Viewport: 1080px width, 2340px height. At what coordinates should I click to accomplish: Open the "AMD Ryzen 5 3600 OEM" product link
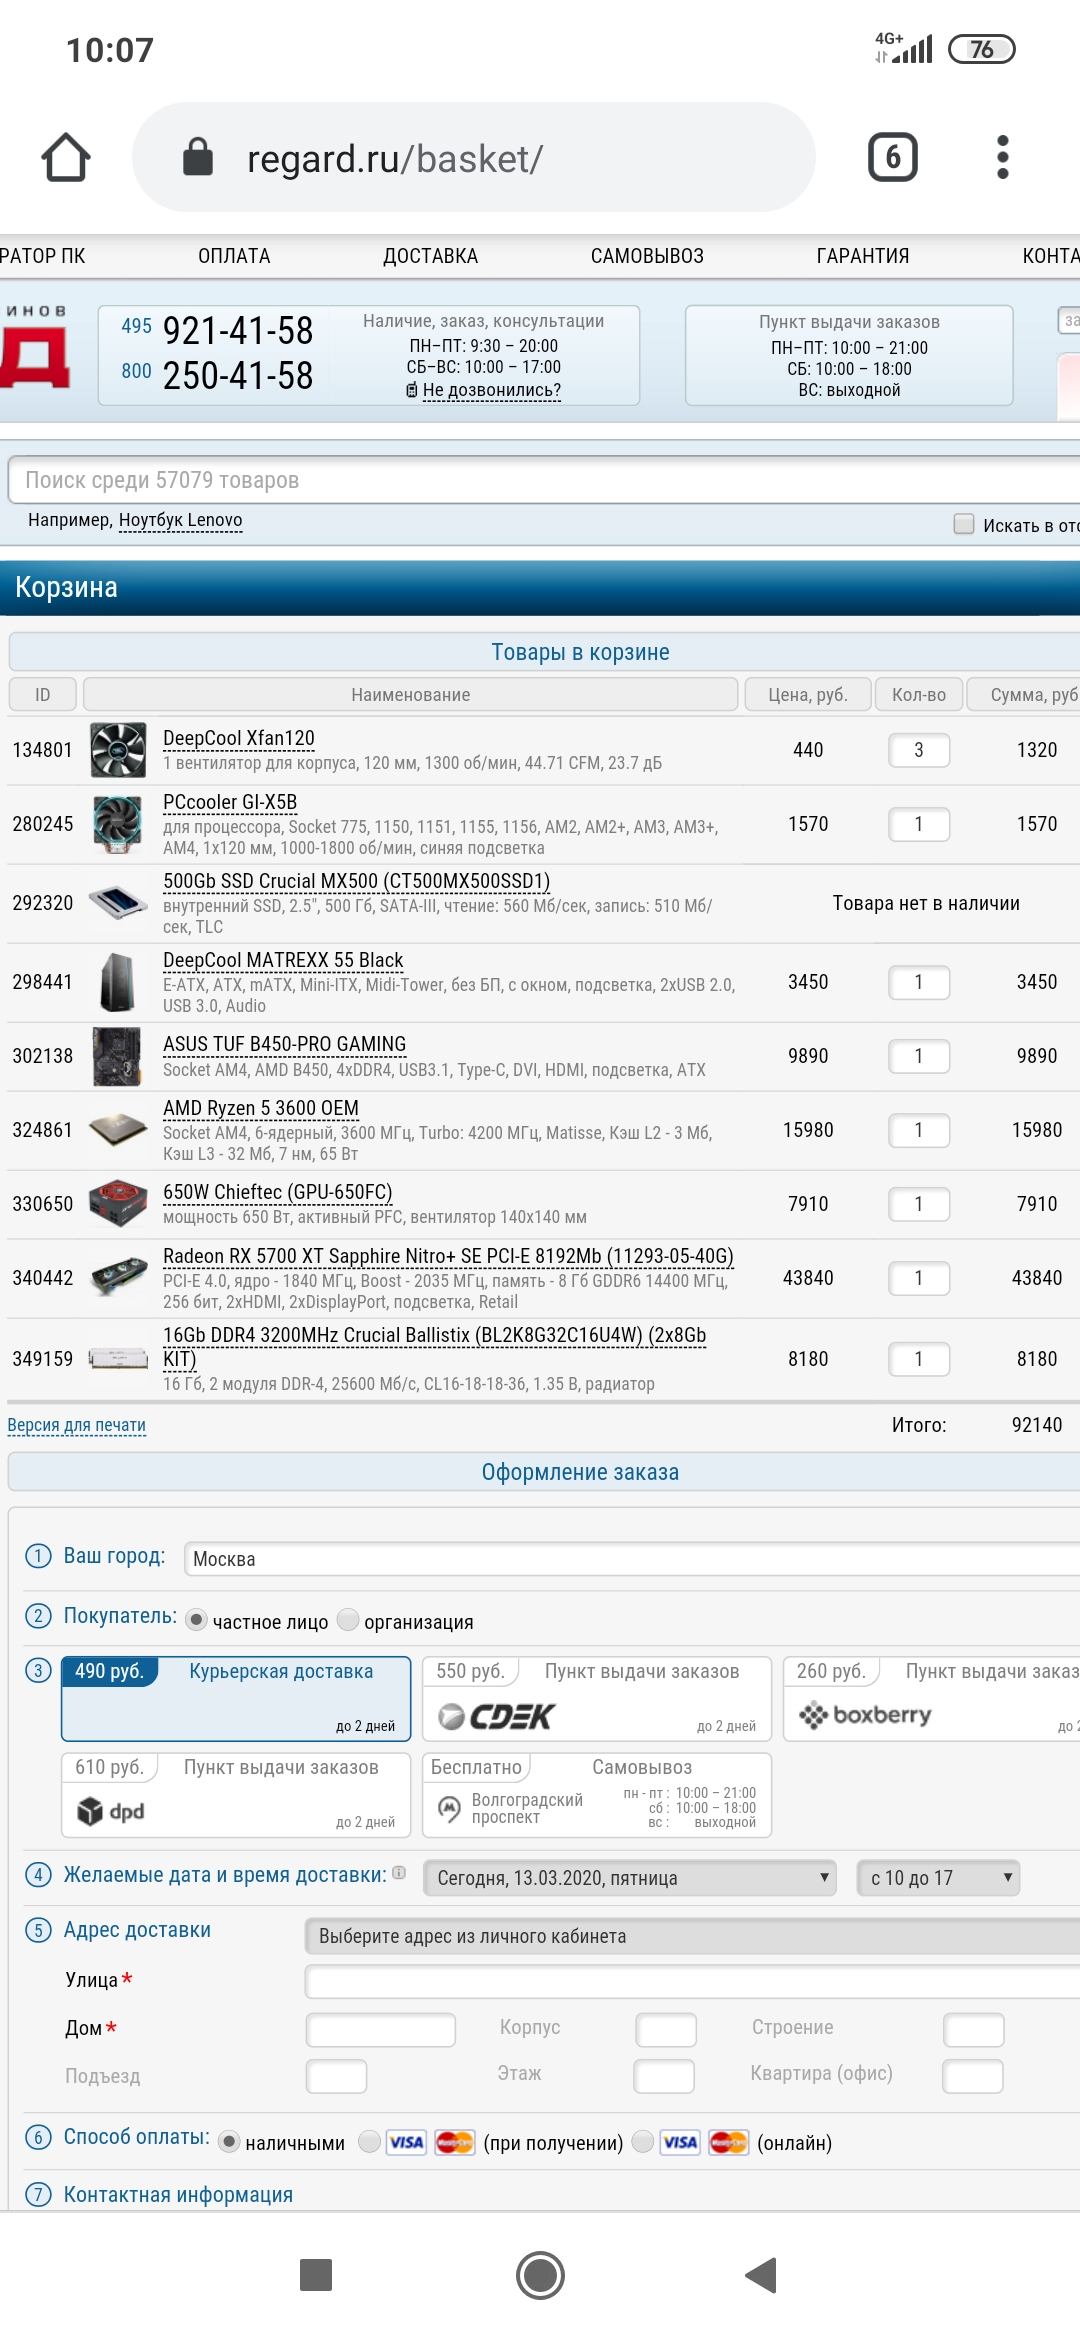[x=261, y=1108]
